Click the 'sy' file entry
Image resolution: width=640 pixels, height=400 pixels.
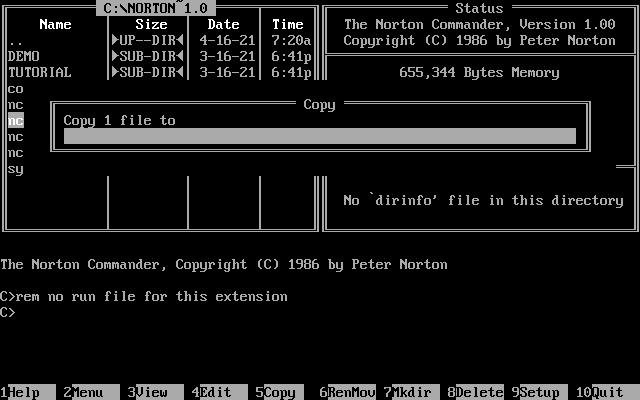16,169
